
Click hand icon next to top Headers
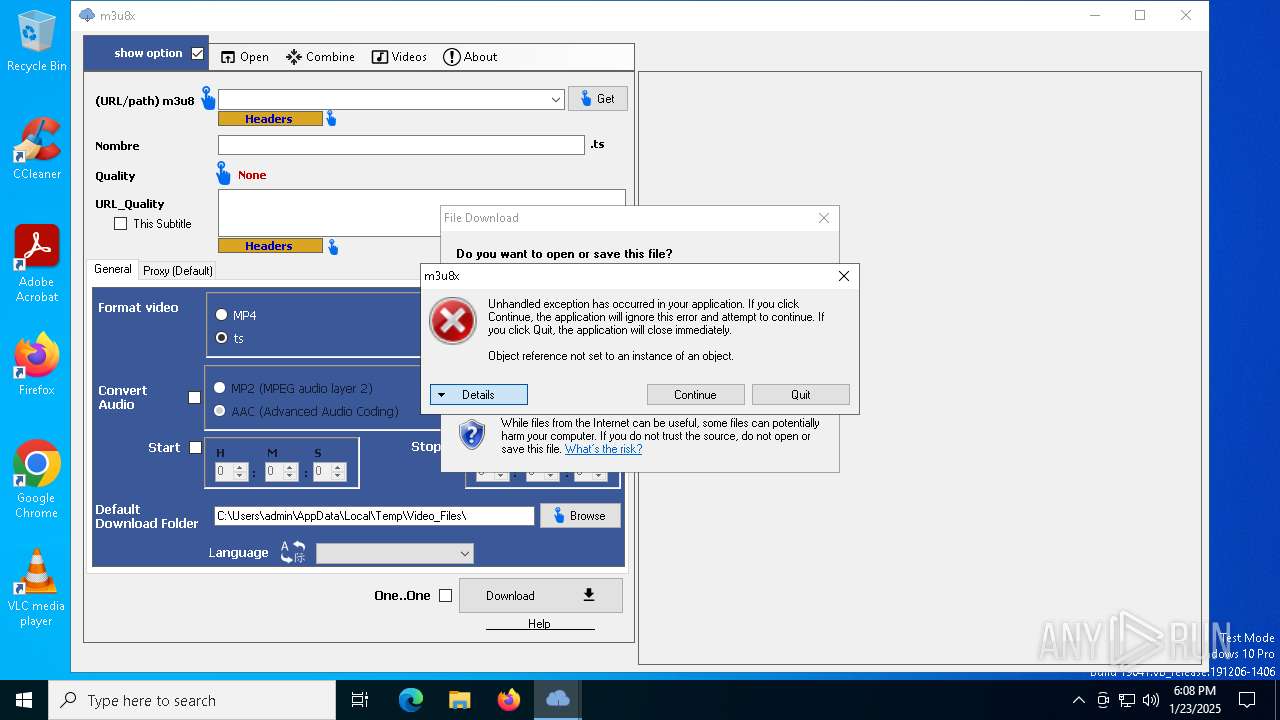[331, 119]
